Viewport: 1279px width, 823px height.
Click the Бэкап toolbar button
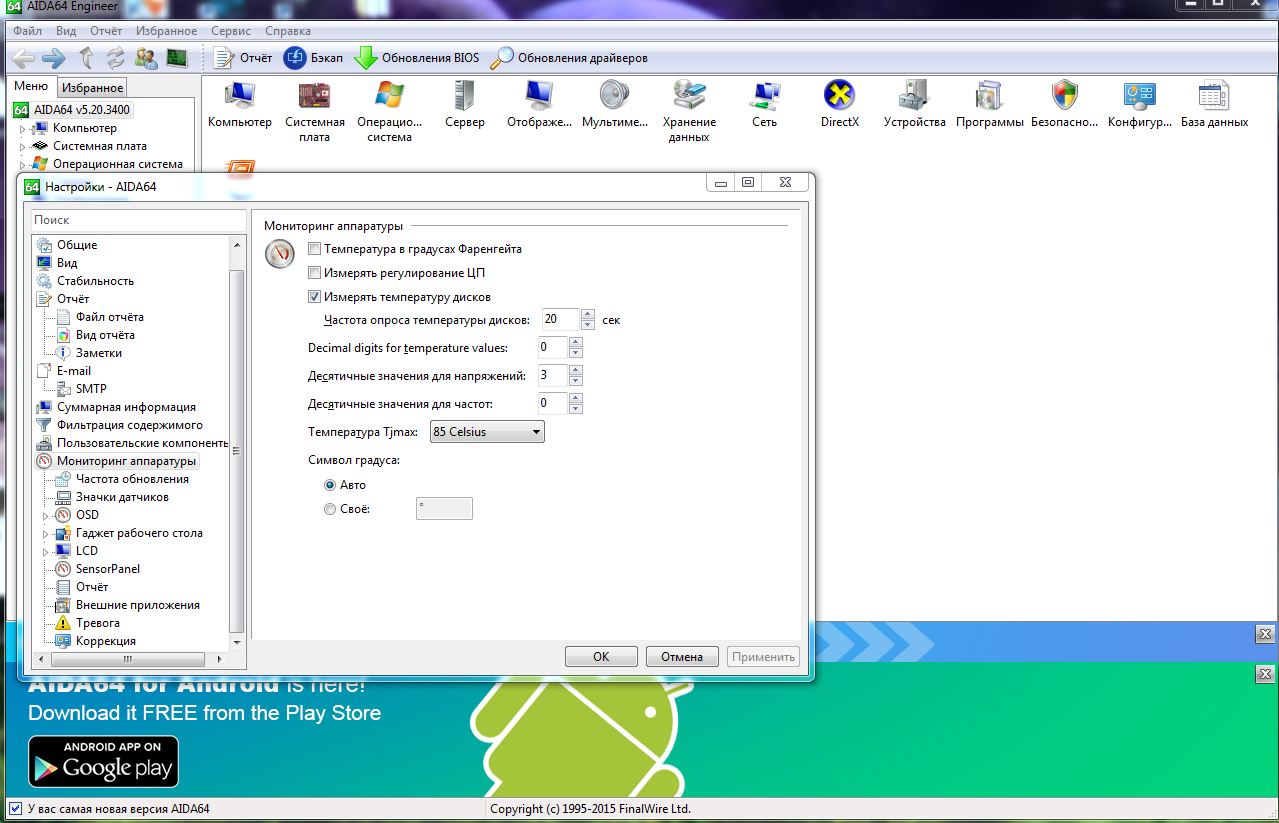[314, 58]
